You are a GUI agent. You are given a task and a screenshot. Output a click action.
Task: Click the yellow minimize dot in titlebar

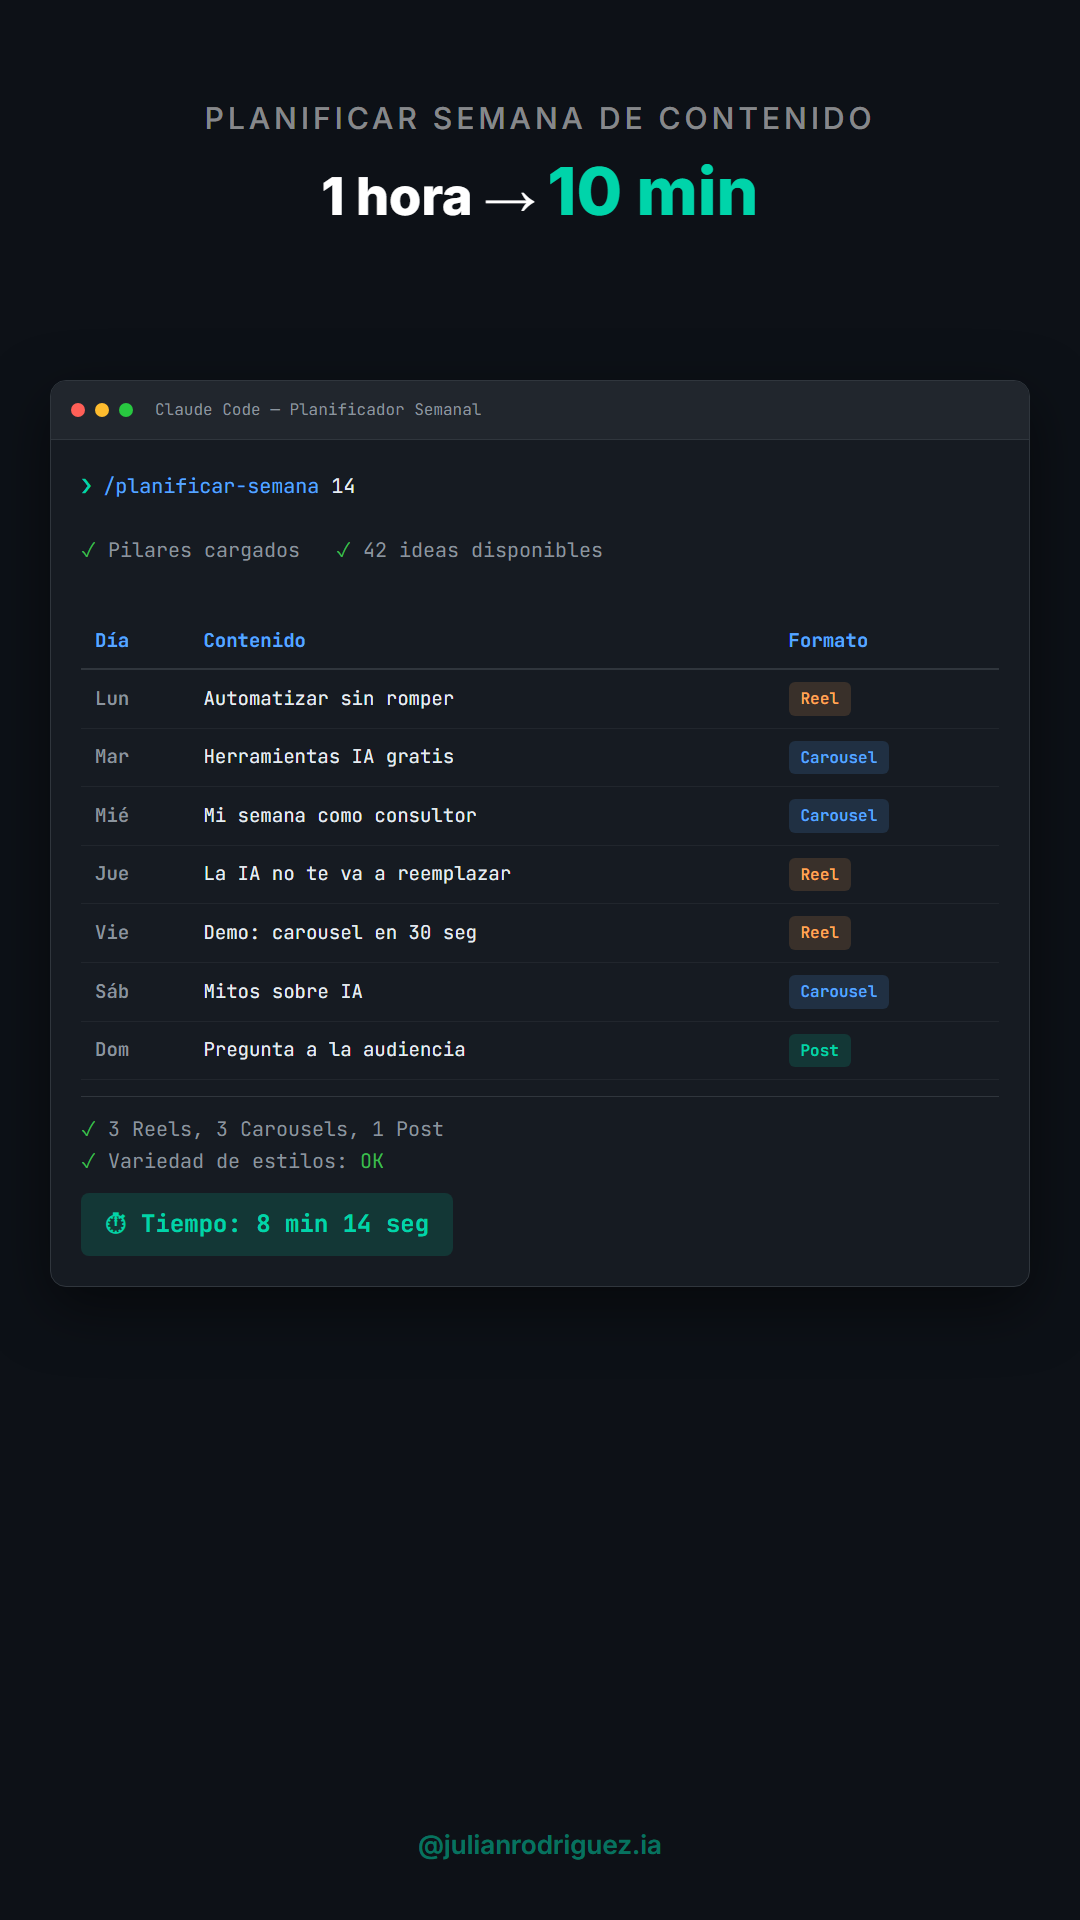(x=102, y=410)
